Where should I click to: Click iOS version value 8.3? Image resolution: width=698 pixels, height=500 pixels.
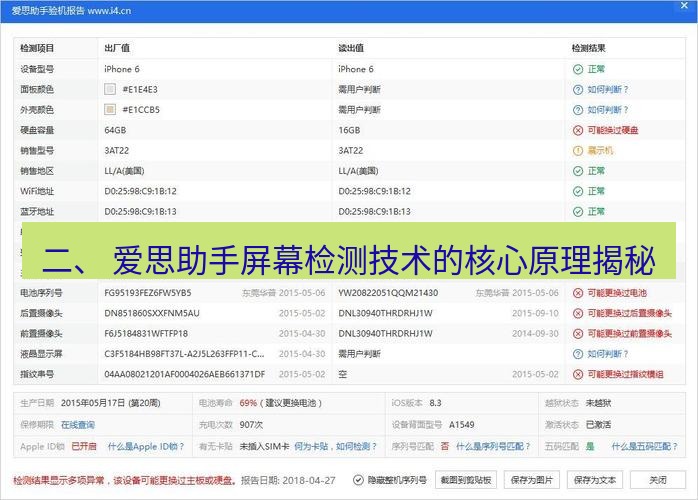click(435, 403)
